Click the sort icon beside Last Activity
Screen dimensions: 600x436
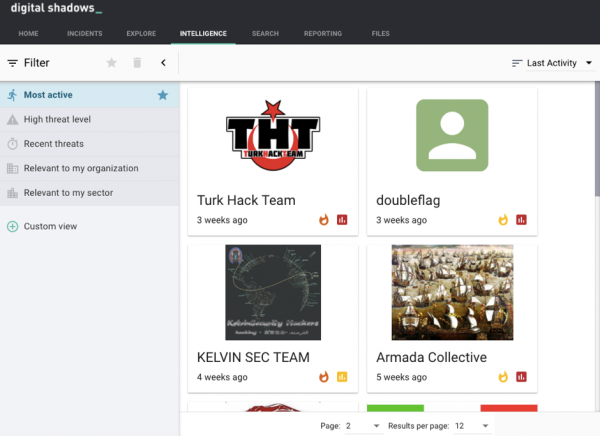(x=517, y=63)
